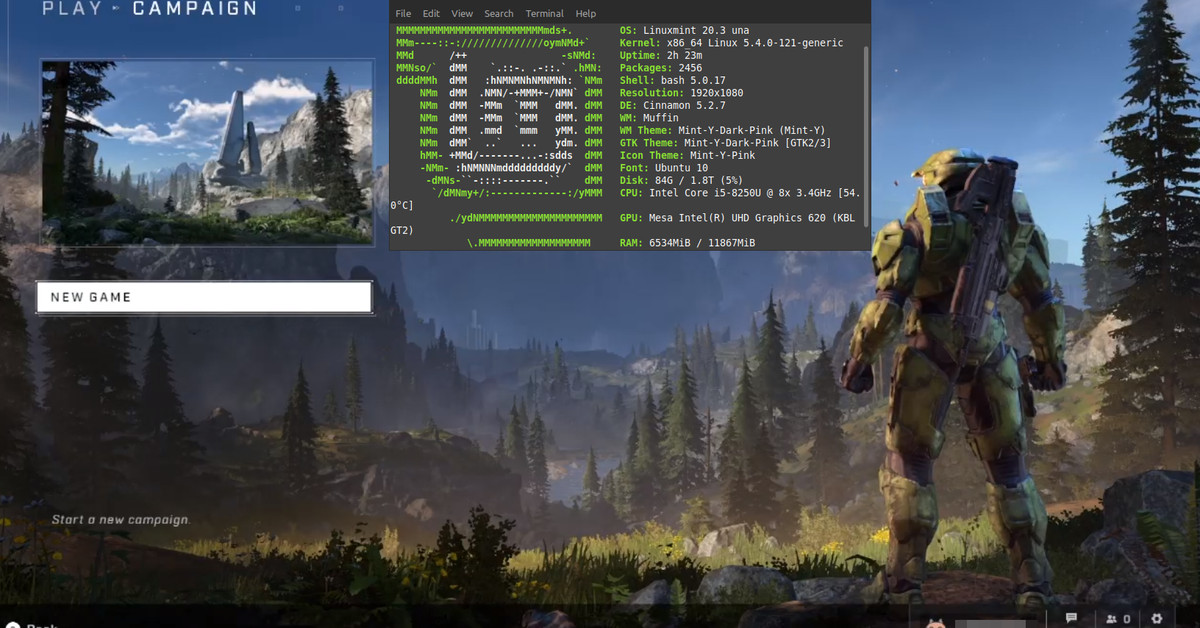Click the 'CPU: Intel Core i5-8250U' line
1200x628 pixels.
click(x=740, y=193)
